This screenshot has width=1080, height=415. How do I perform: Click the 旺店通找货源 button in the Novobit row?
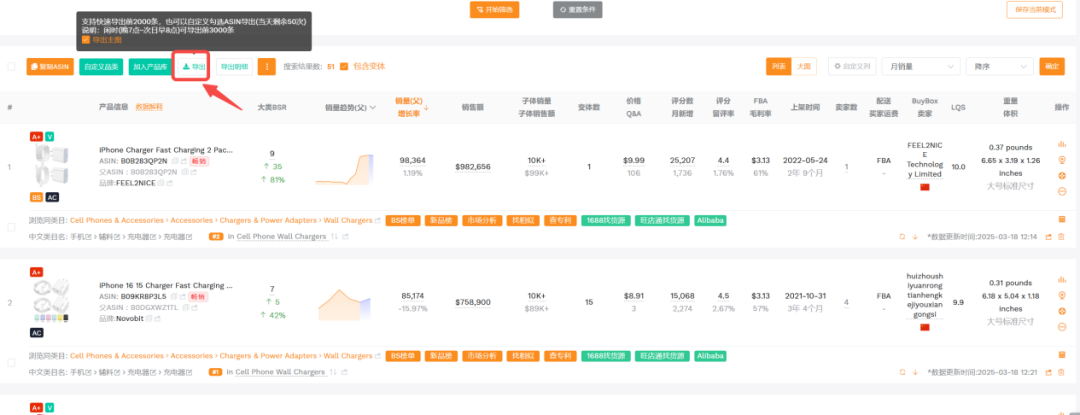tap(662, 357)
